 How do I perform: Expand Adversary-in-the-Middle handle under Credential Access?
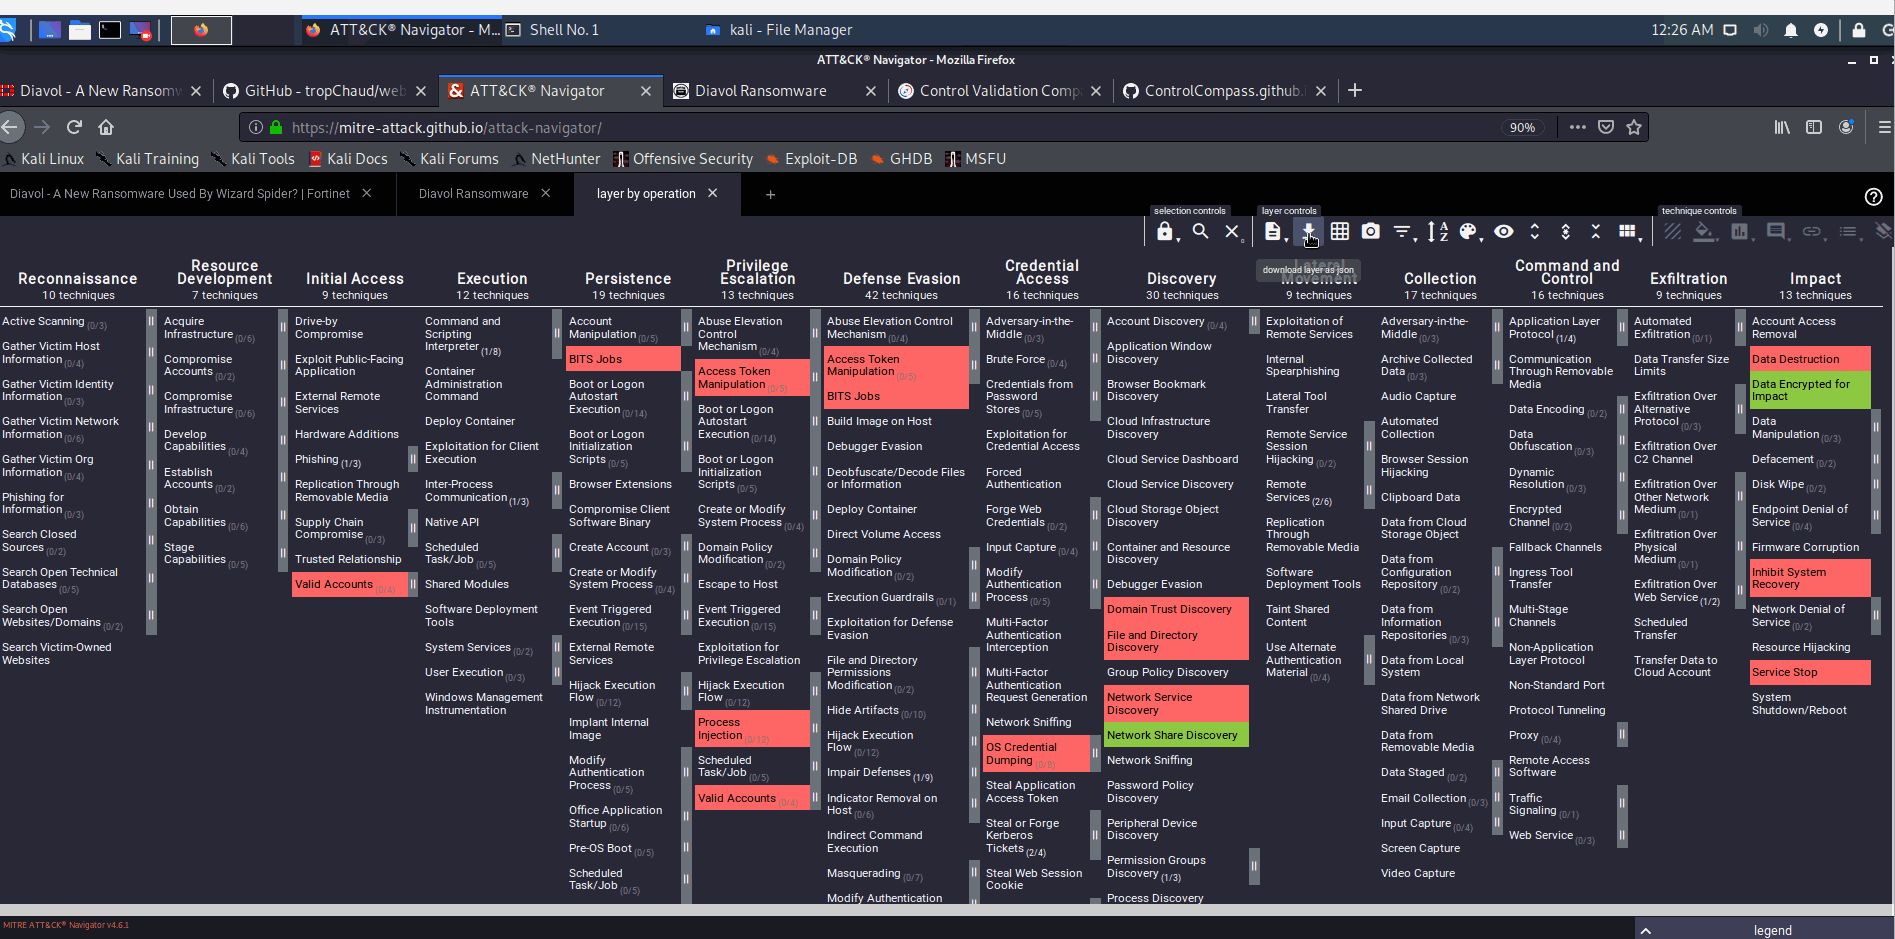coord(1095,327)
